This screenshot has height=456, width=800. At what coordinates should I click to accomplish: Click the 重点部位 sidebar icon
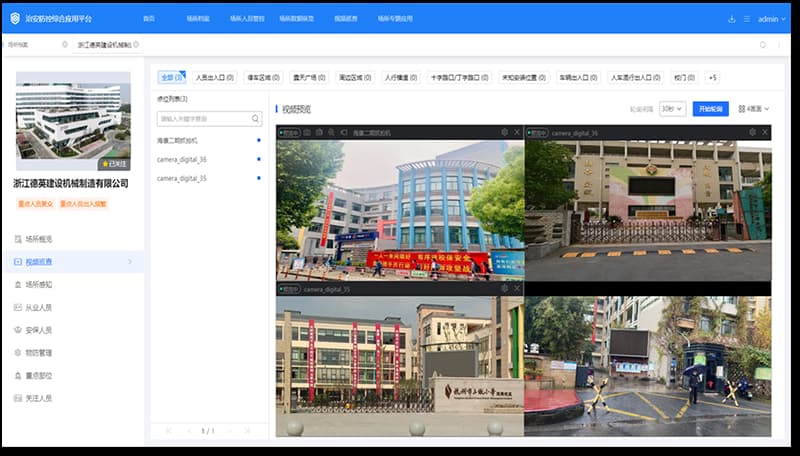[x=18, y=375]
